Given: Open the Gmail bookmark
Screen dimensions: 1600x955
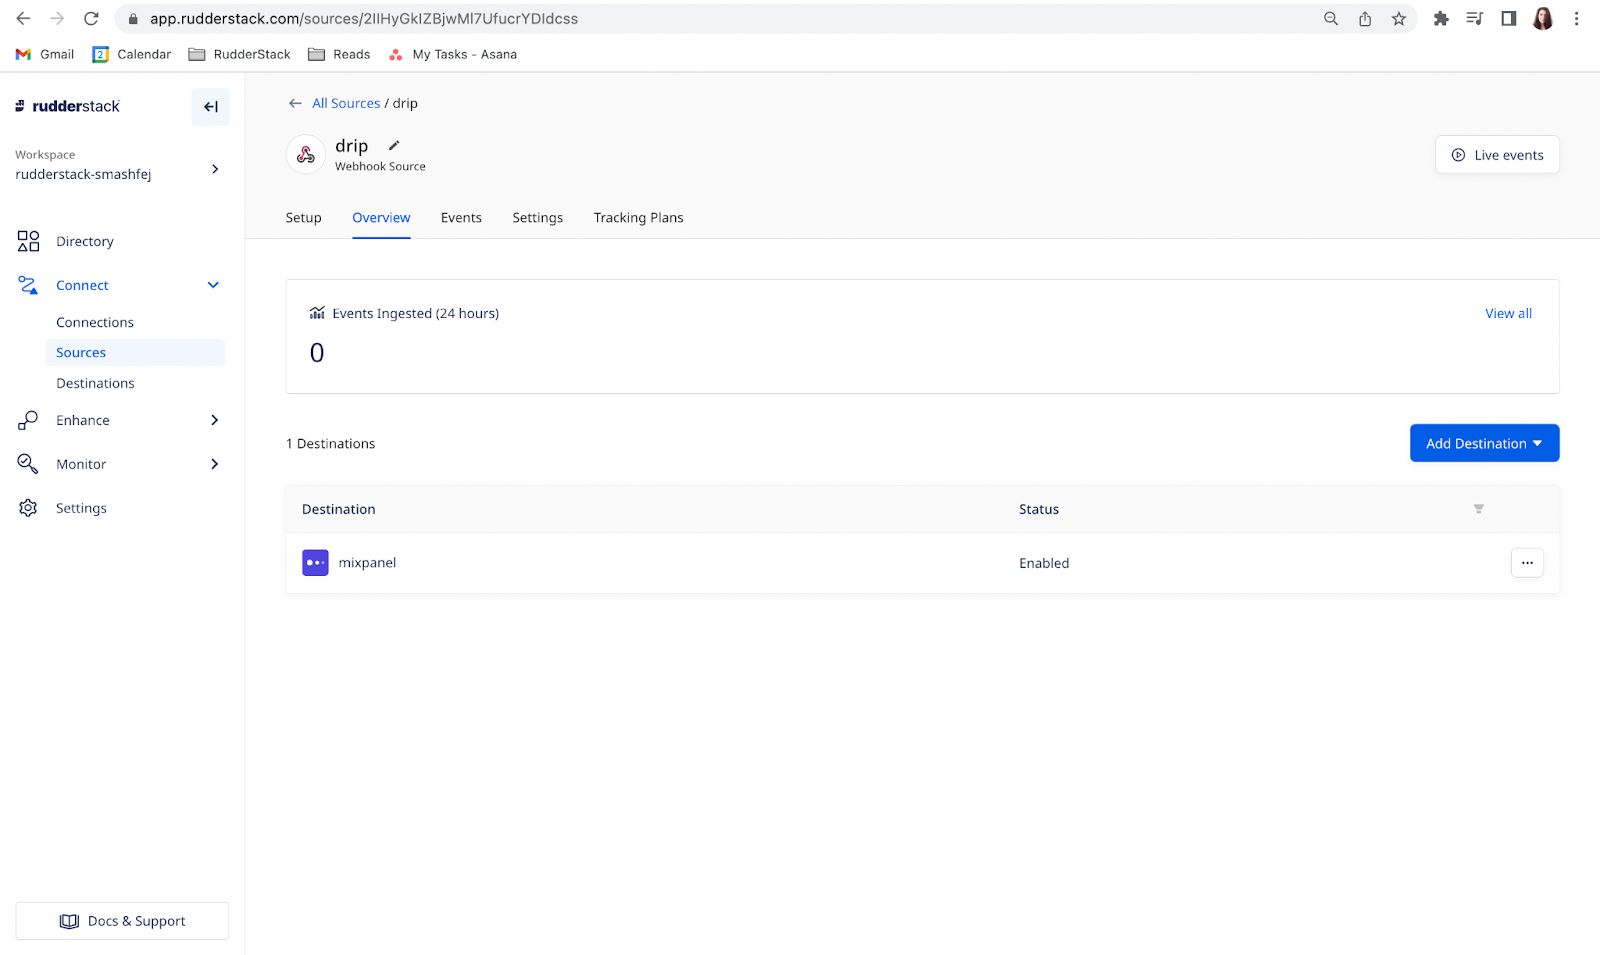Looking at the screenshot, I should pos(45,54).
